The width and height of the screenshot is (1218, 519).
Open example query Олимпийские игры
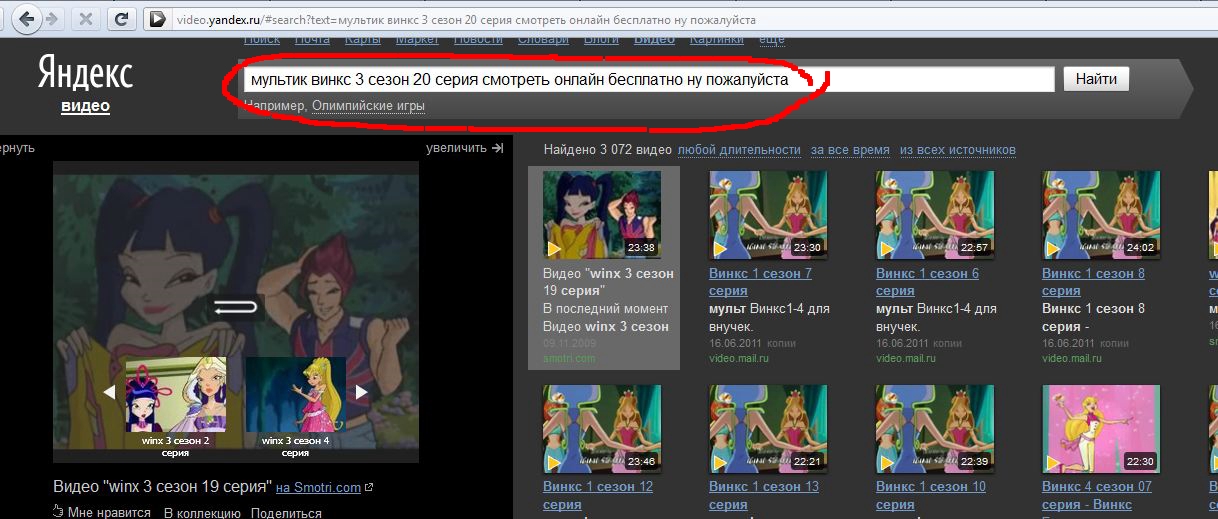(368, 106)
